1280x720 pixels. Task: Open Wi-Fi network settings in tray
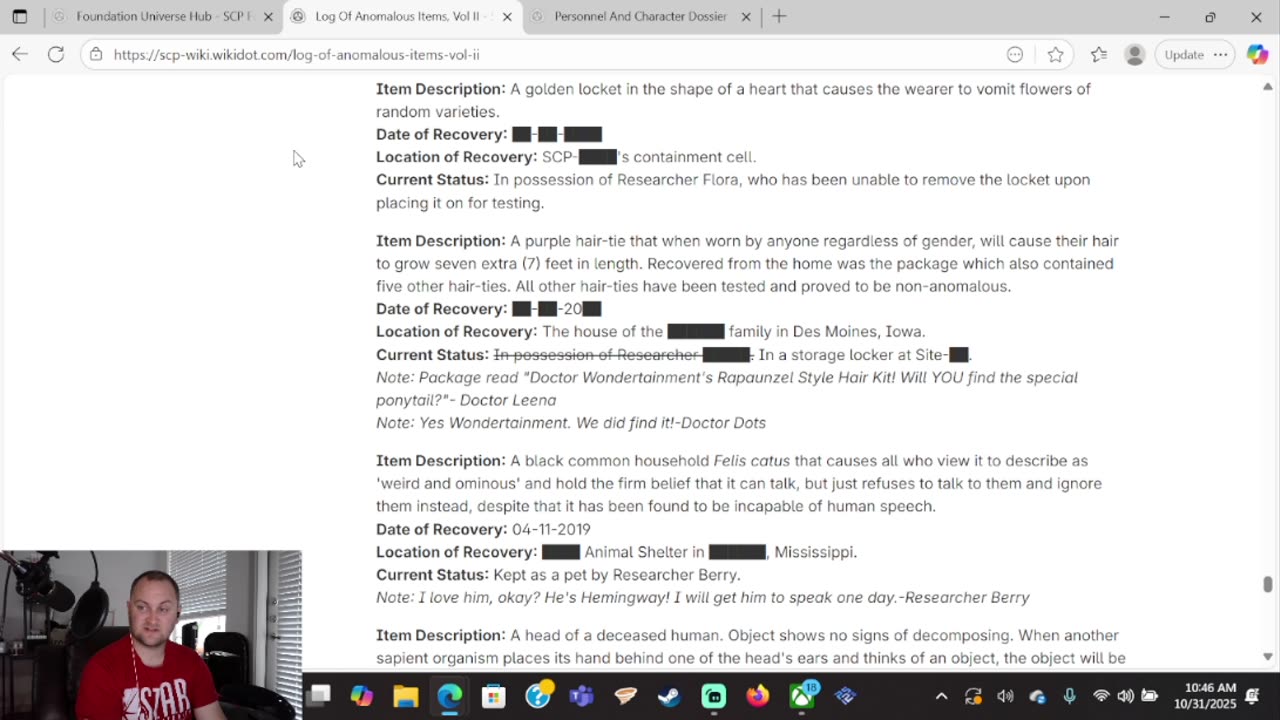(x=1101, y=696)
